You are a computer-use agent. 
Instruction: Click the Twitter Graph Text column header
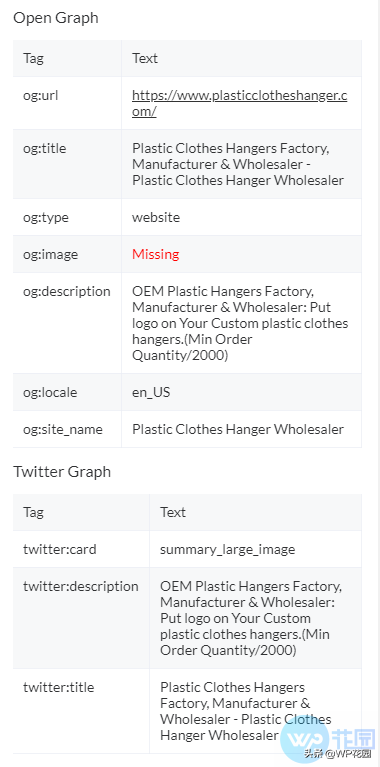click(173, 512)
